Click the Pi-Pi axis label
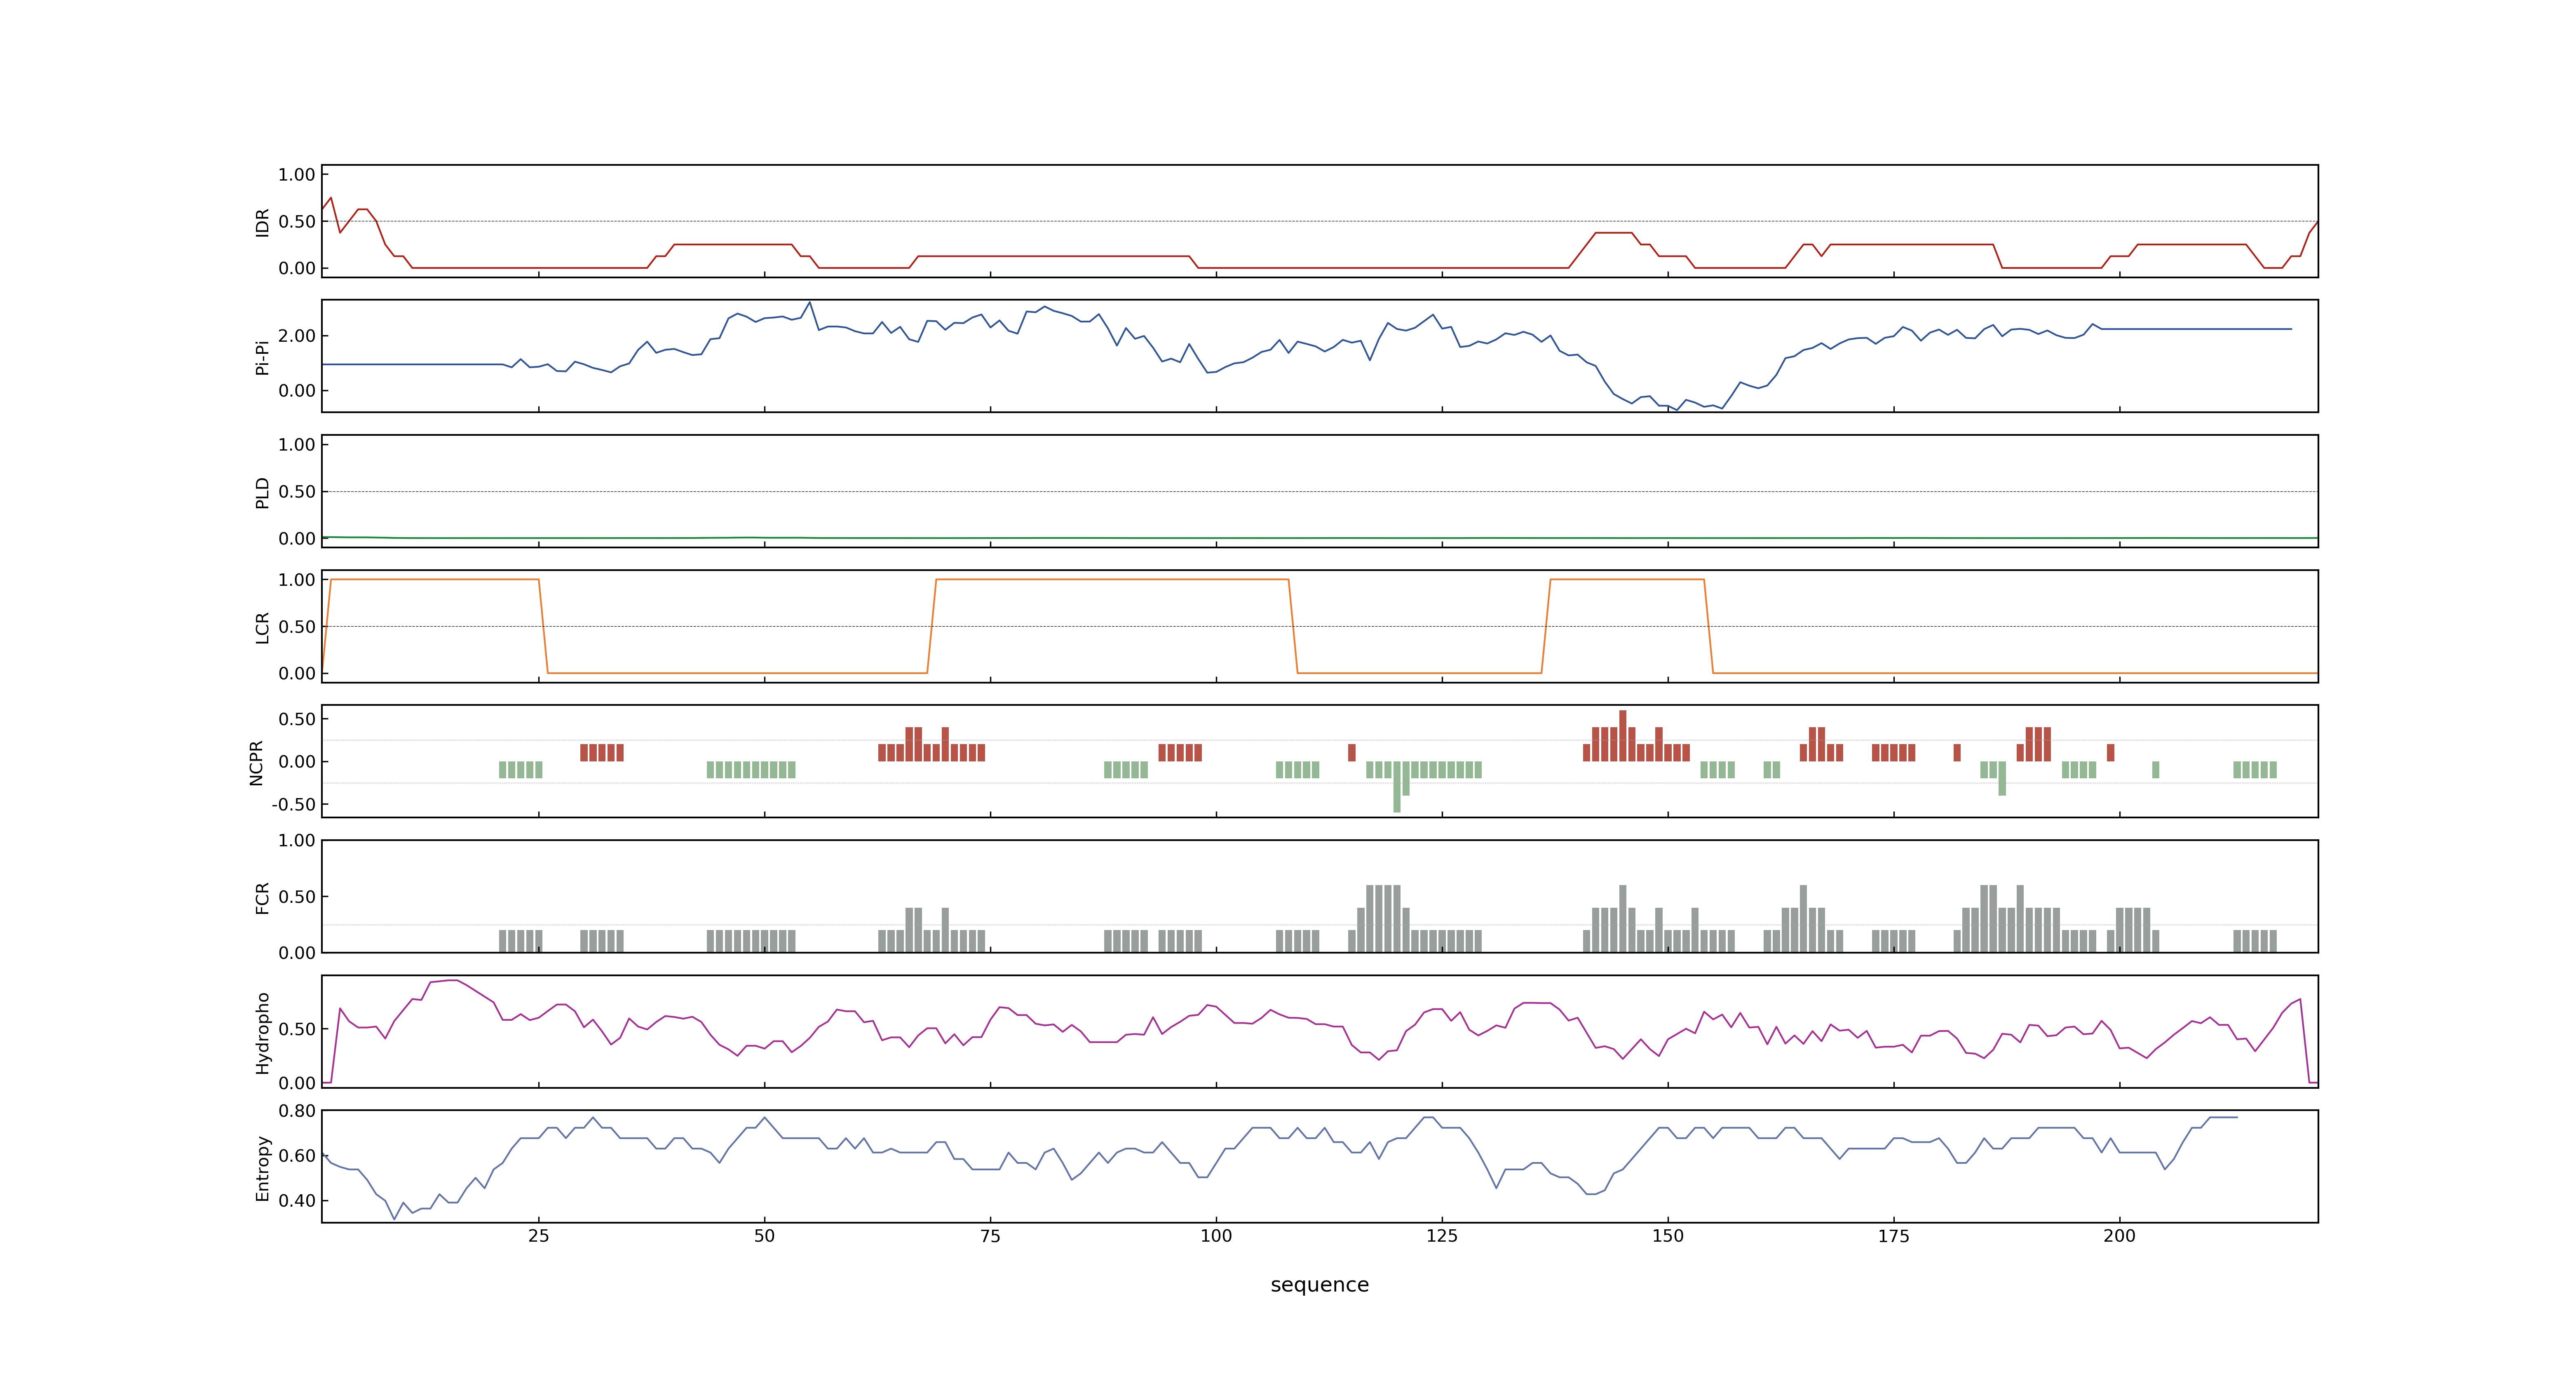 click(x=262, y=357)
